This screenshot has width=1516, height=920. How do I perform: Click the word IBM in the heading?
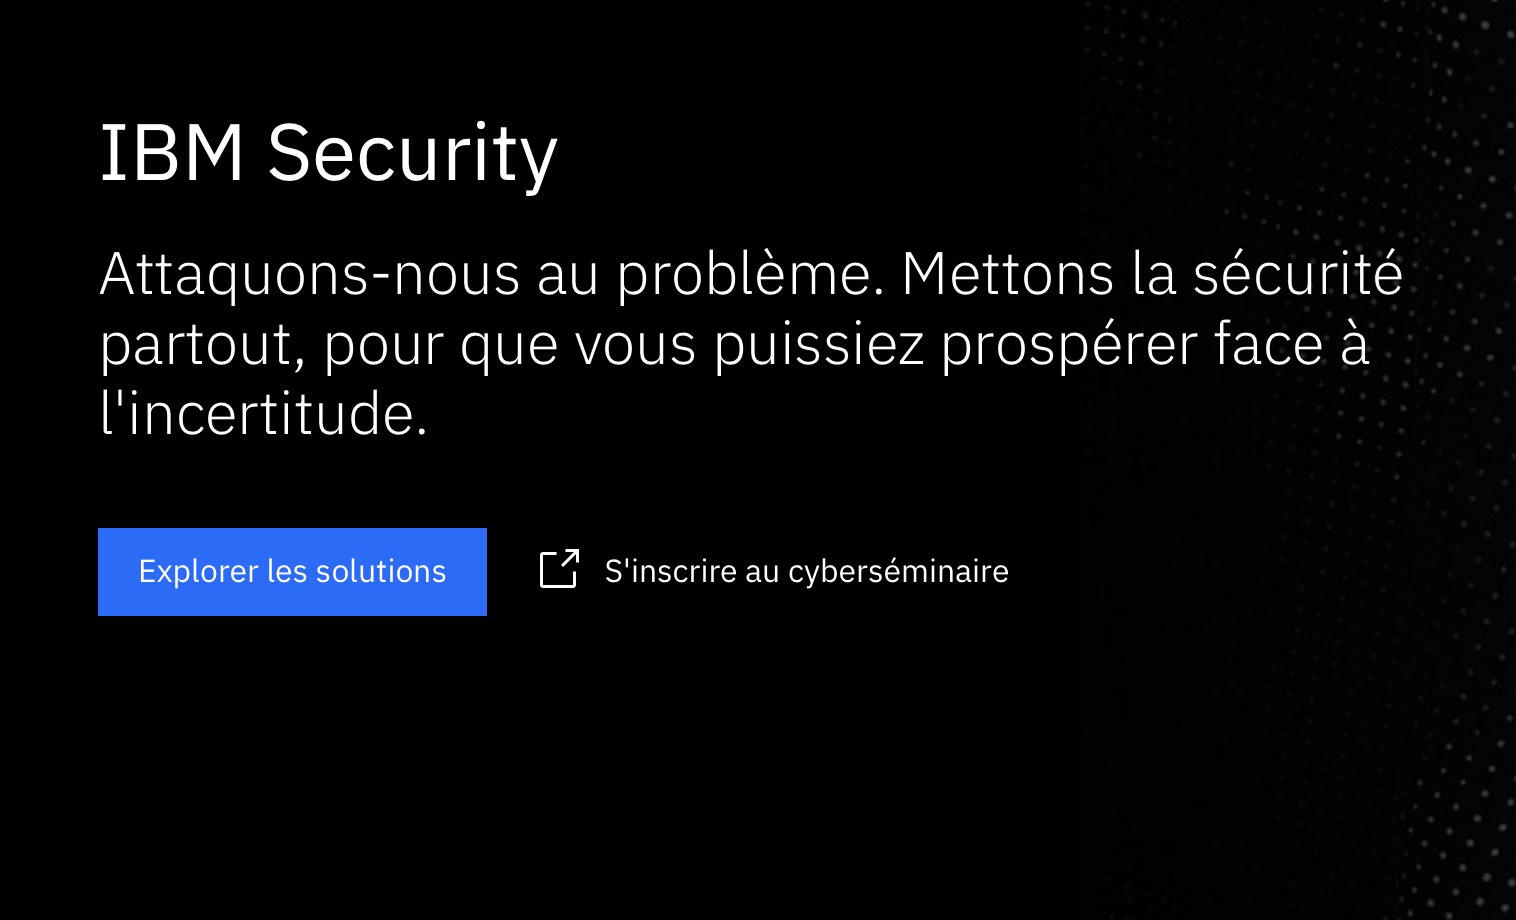tap(172, 152)
